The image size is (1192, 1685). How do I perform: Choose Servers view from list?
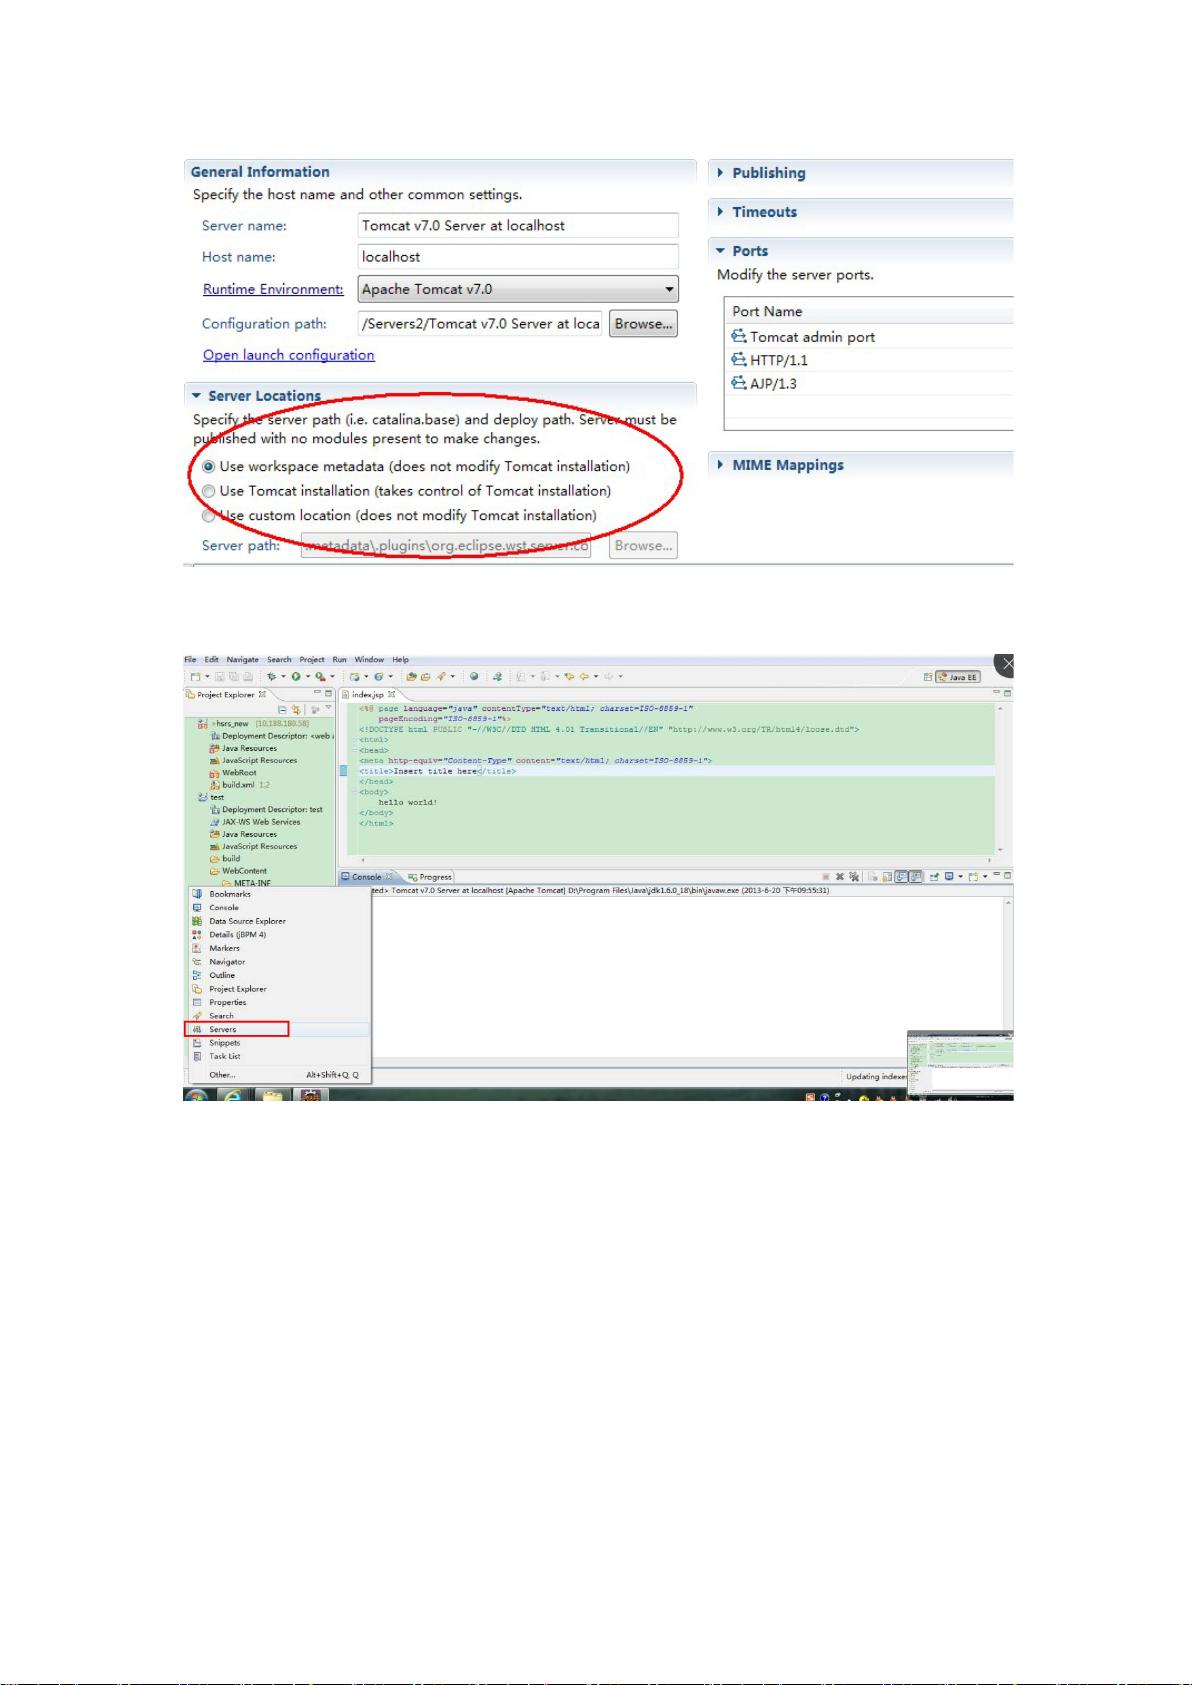[x=280, y=1029]
